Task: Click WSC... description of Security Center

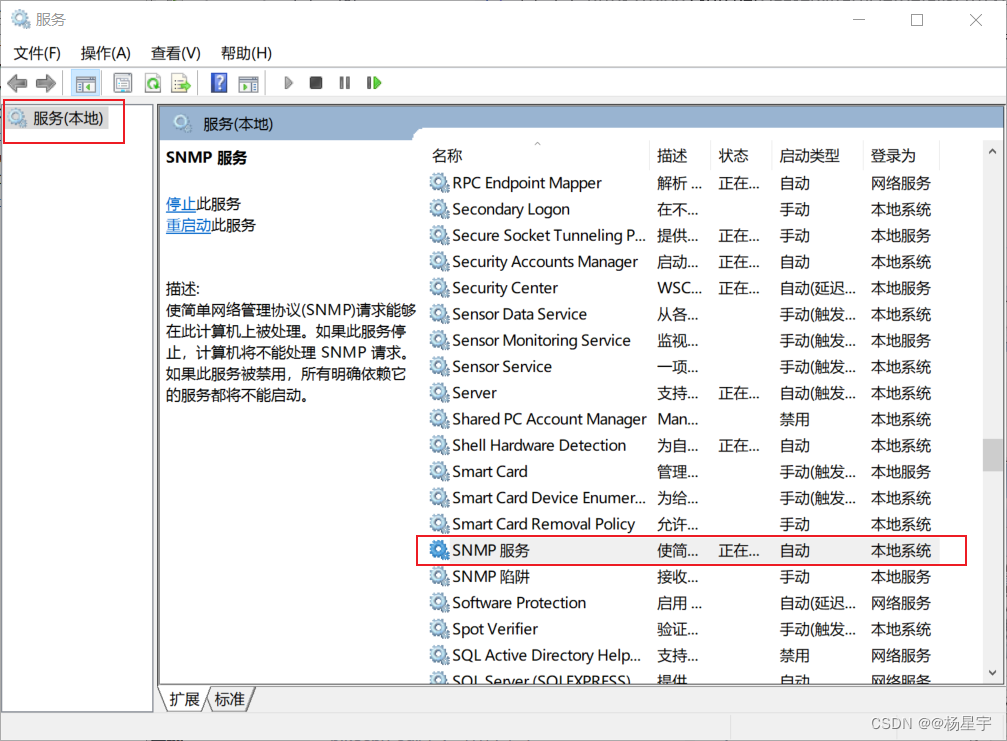Action: [679, 288]
